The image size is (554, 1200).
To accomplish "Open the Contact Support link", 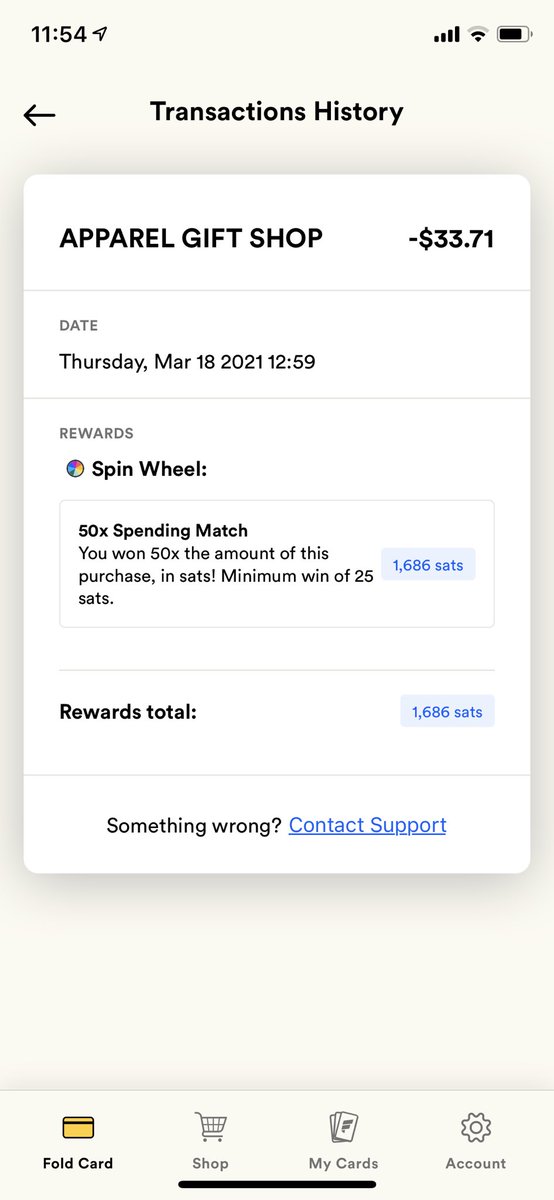I will pyautogui.click(x=367, y=825).
